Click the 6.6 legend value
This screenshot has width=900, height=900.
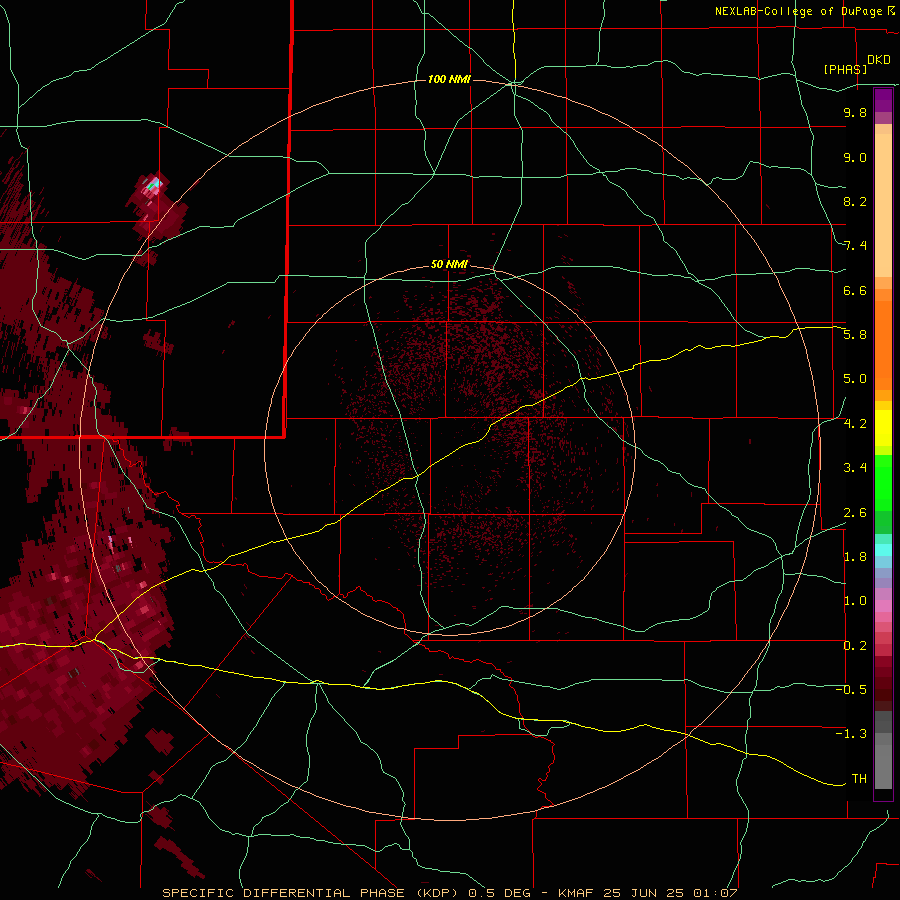pyautogui.click(x=855, y=290)
